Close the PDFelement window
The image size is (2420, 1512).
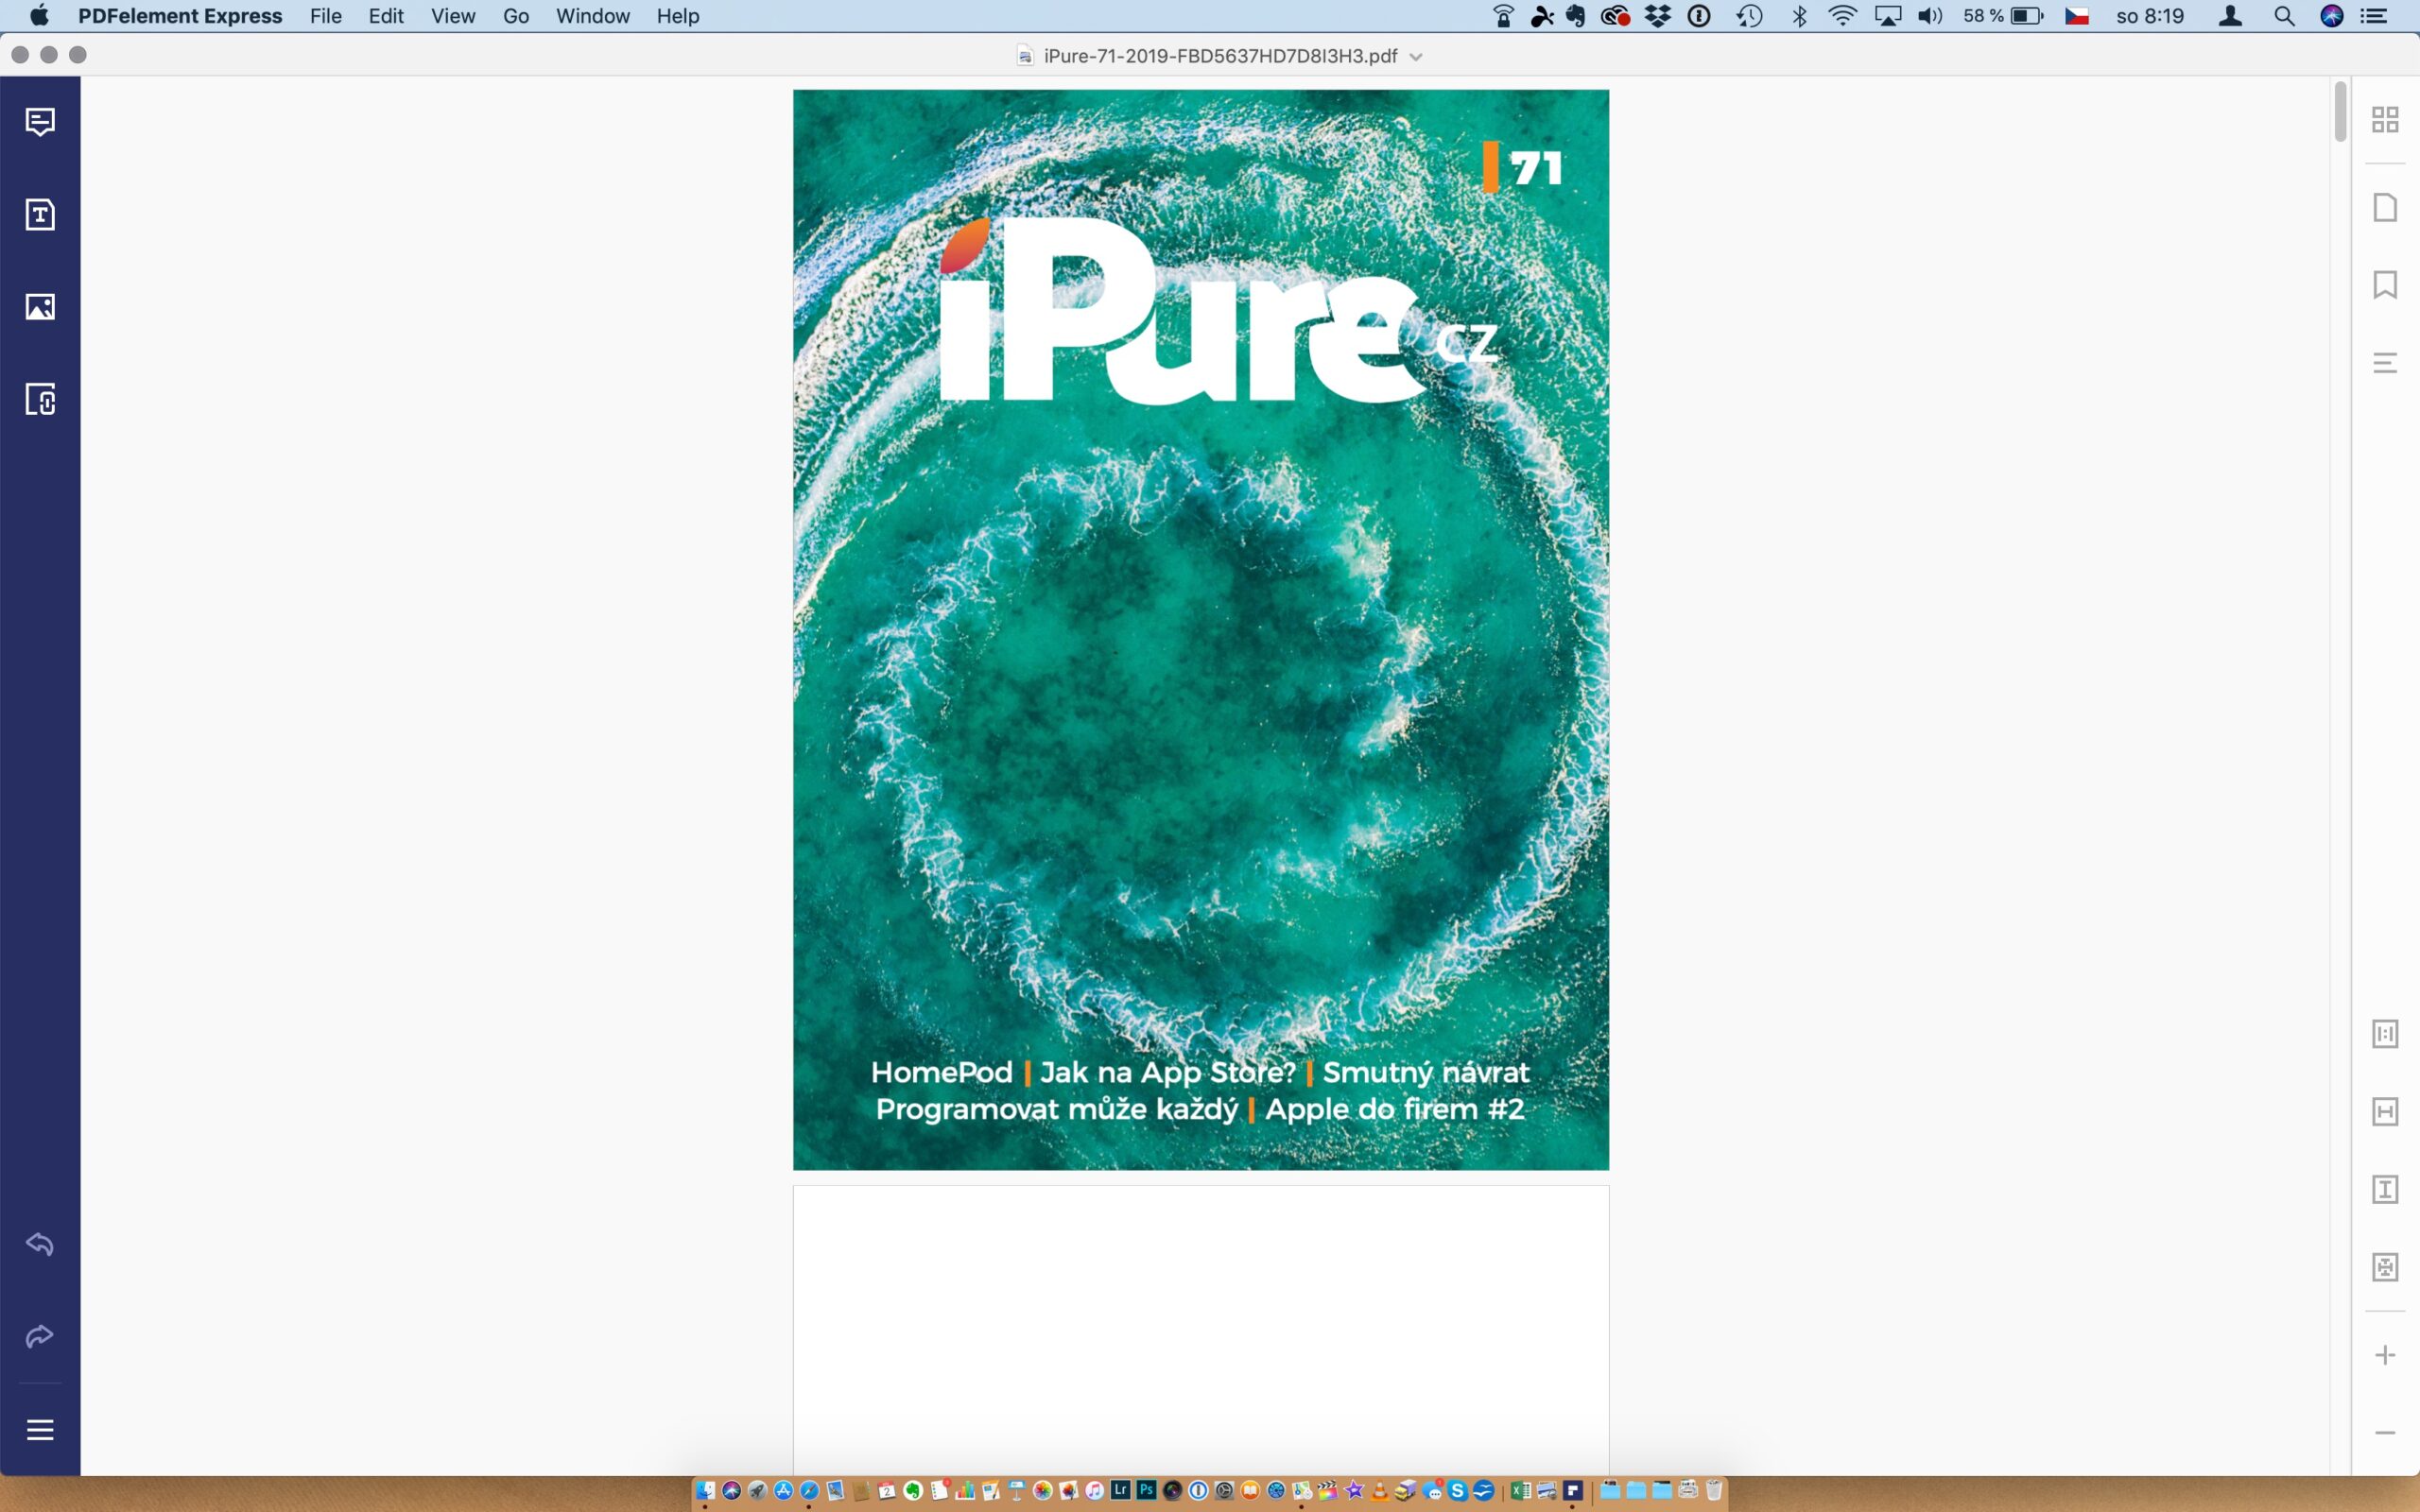[x=20, y=55]
